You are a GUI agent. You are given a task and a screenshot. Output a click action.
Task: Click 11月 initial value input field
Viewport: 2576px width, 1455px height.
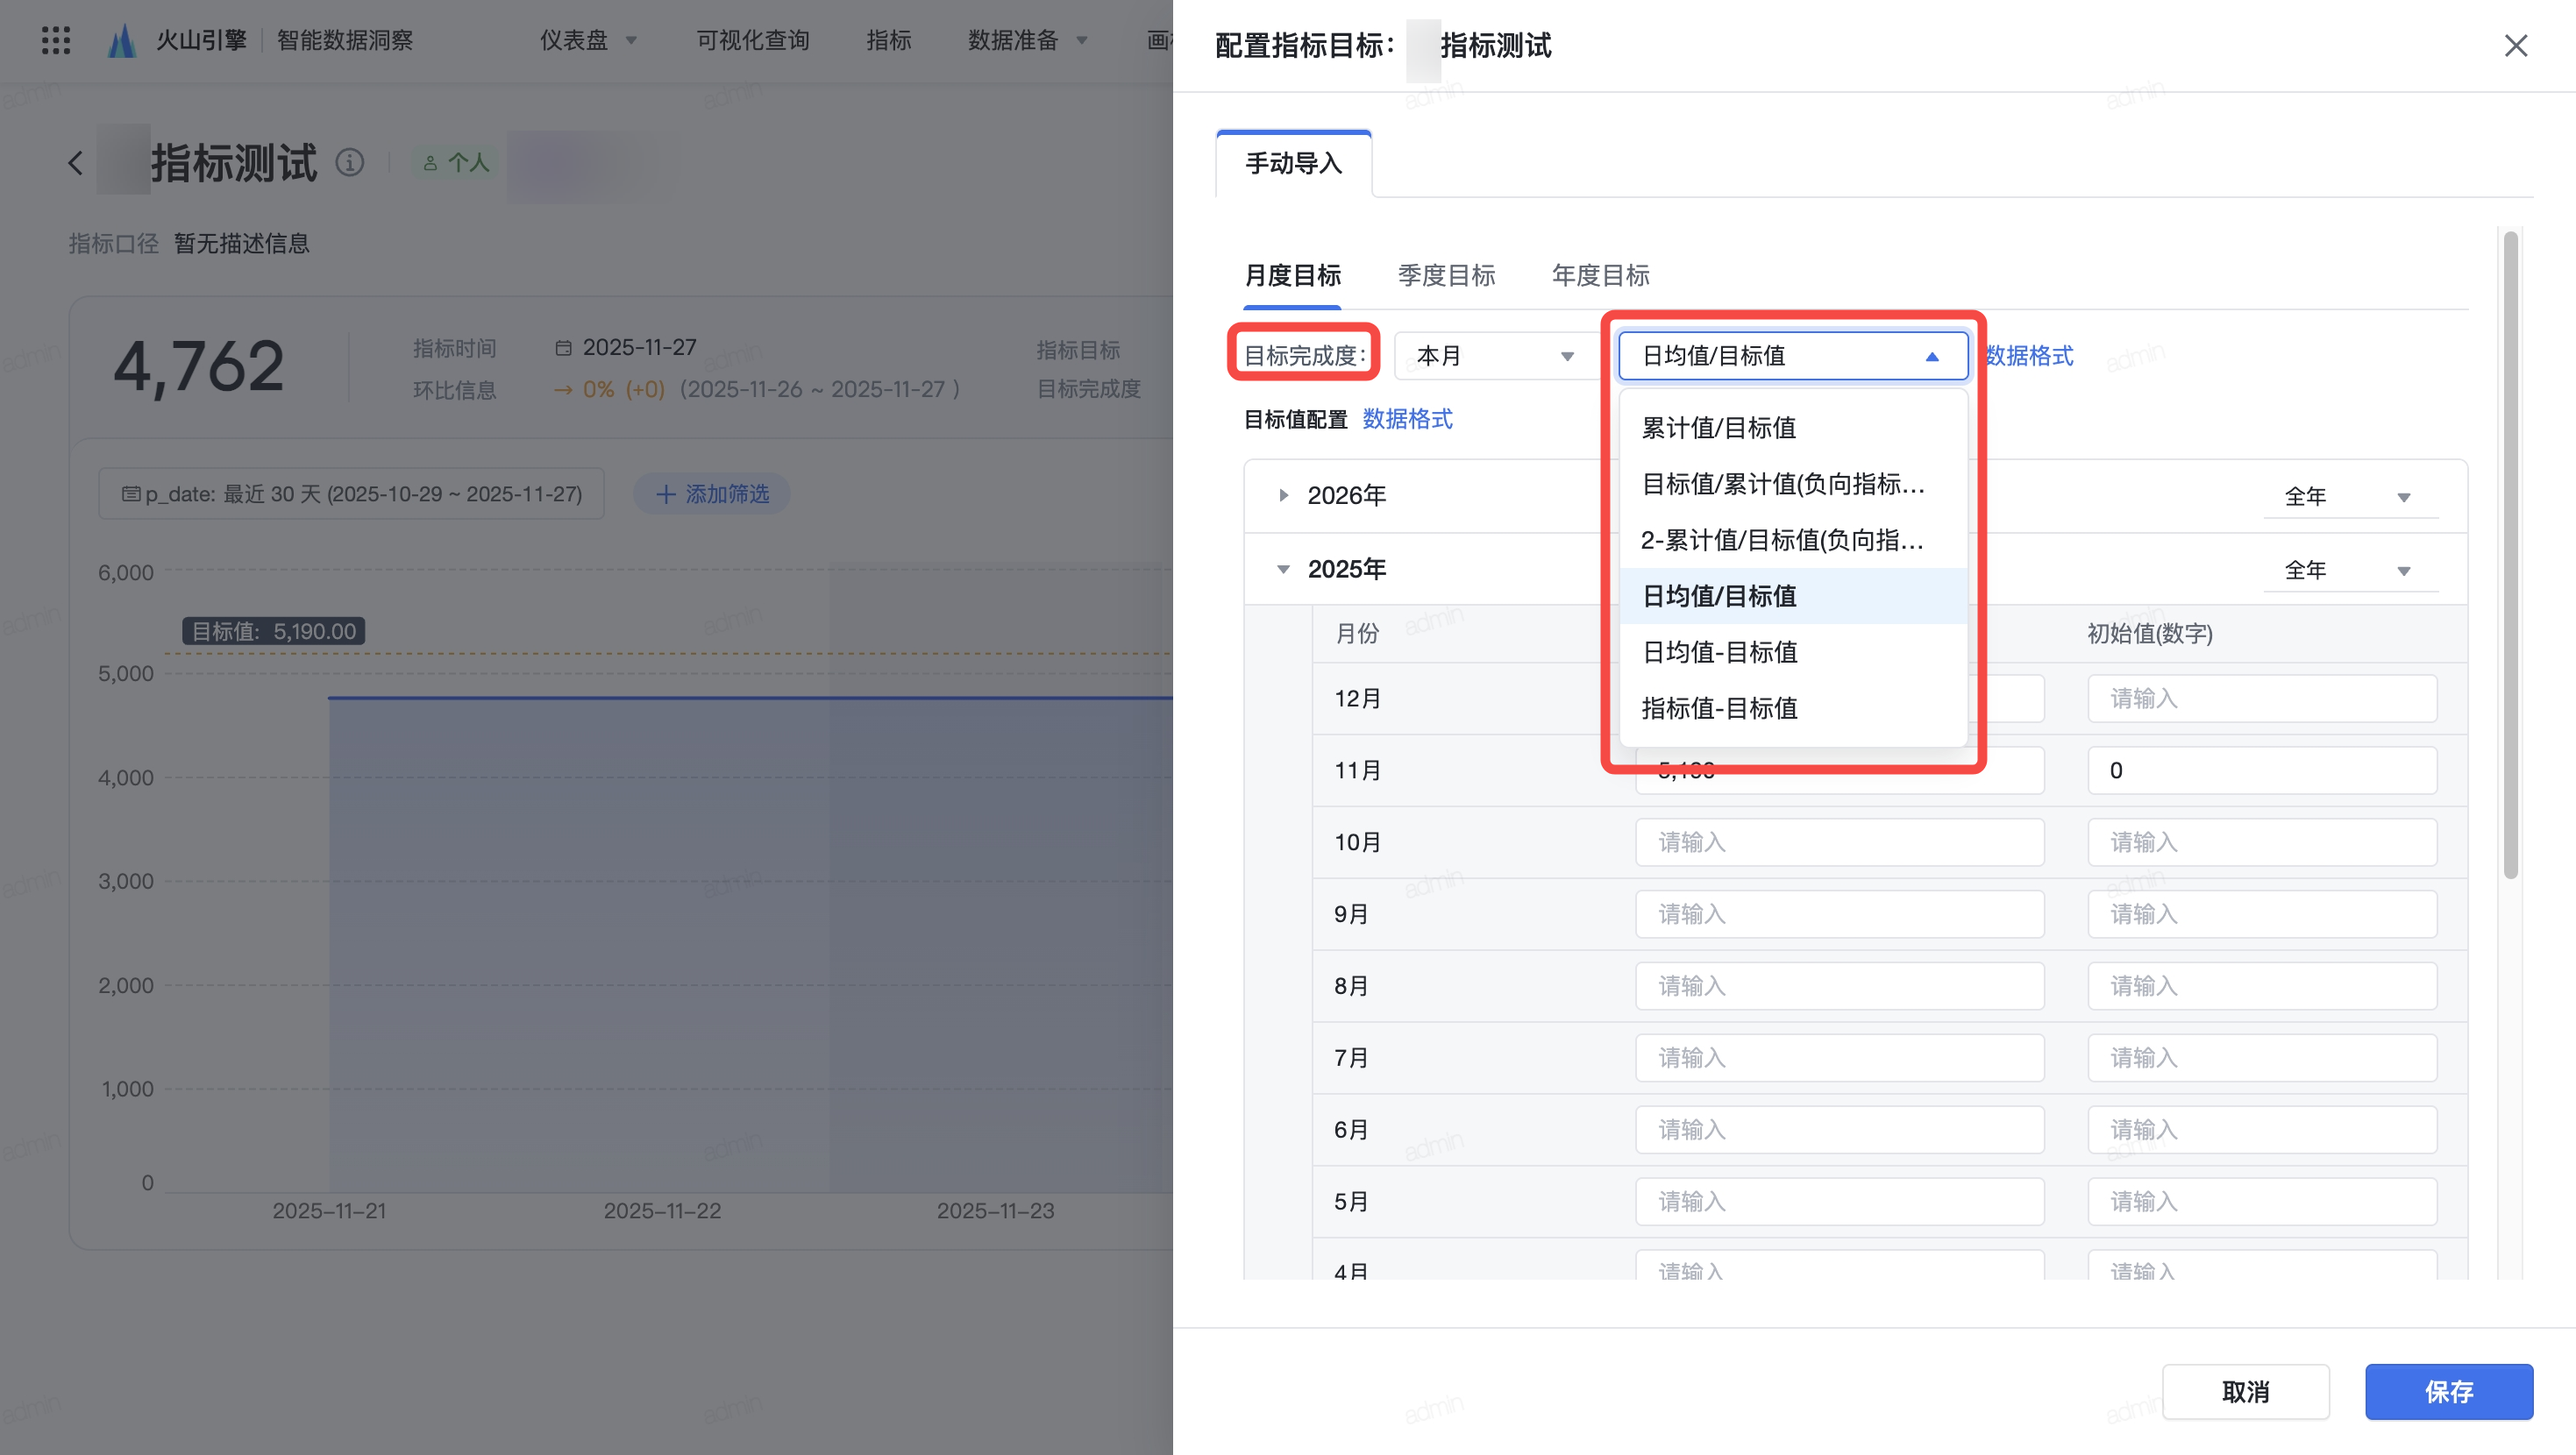coord(2261,770)
